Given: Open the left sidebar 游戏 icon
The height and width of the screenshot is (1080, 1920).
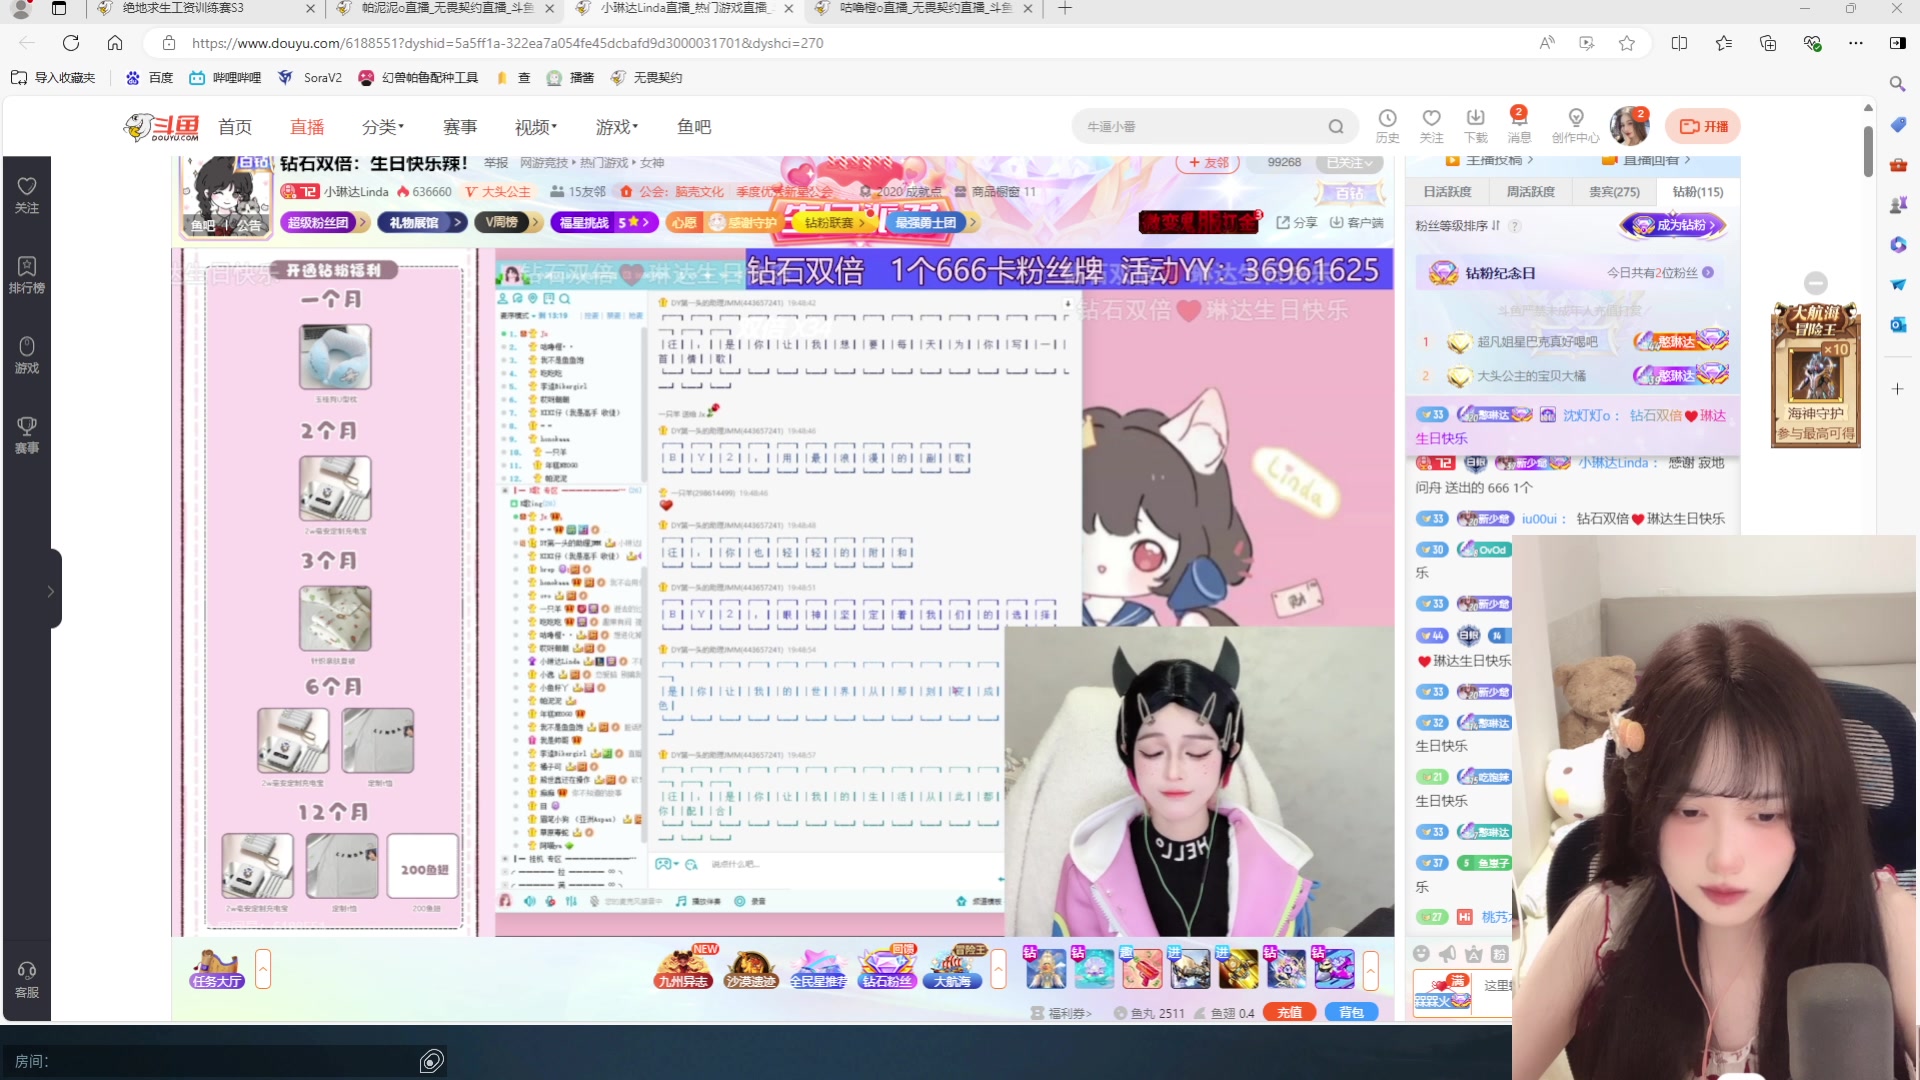Looking at the screenshot, I should (x=27, y=355).
